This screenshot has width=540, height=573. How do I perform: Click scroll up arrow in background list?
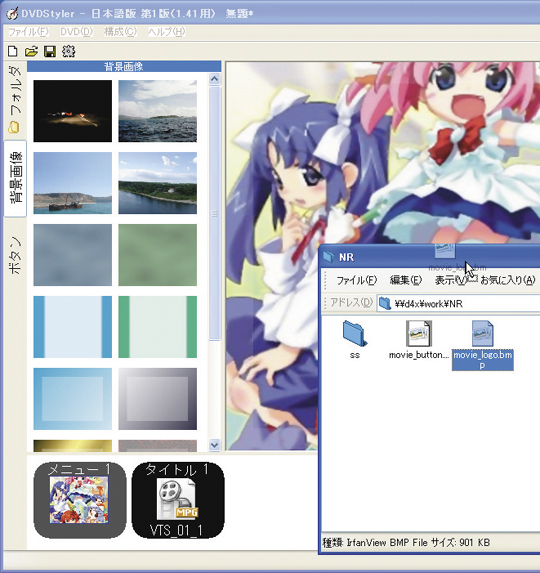tap(214, 79)
